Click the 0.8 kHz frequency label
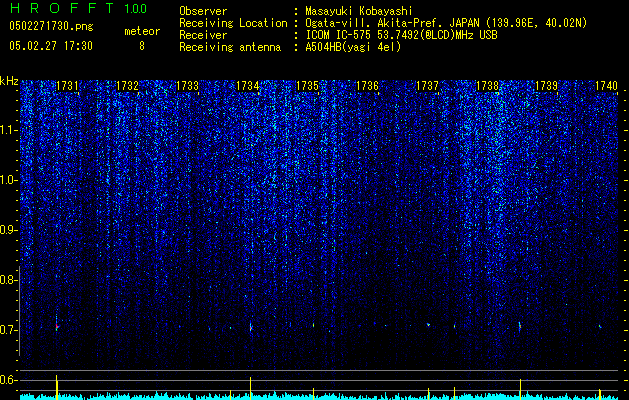629x400 pixels. (8, 280)
